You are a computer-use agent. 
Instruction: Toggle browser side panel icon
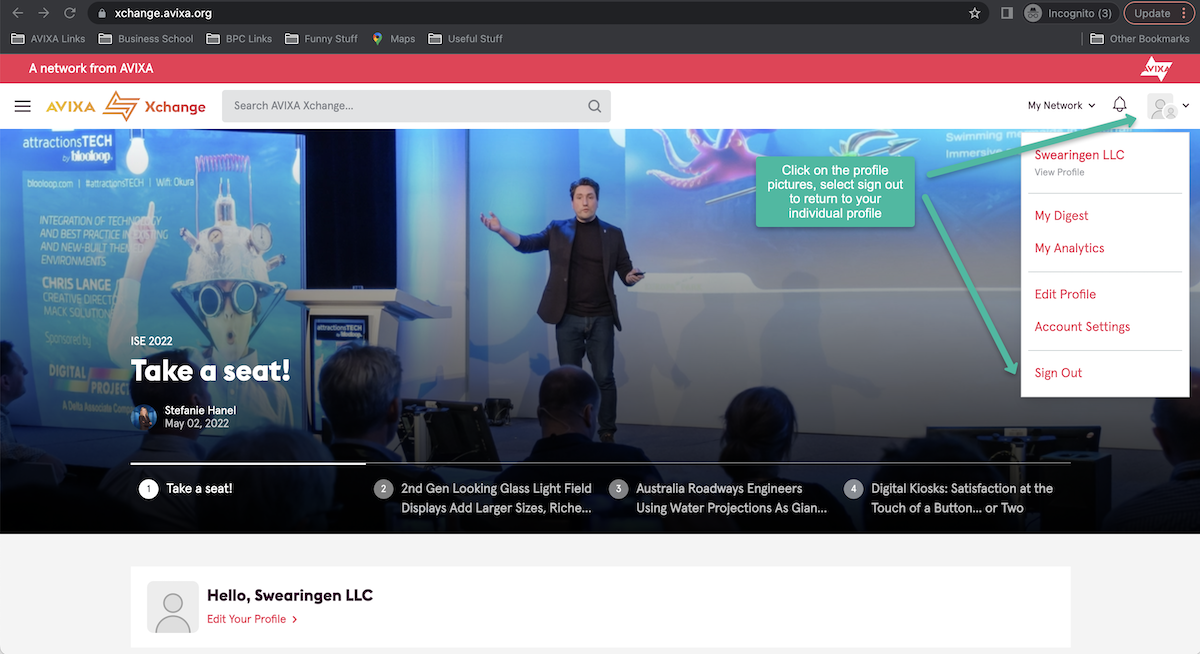coord(1007,14)
